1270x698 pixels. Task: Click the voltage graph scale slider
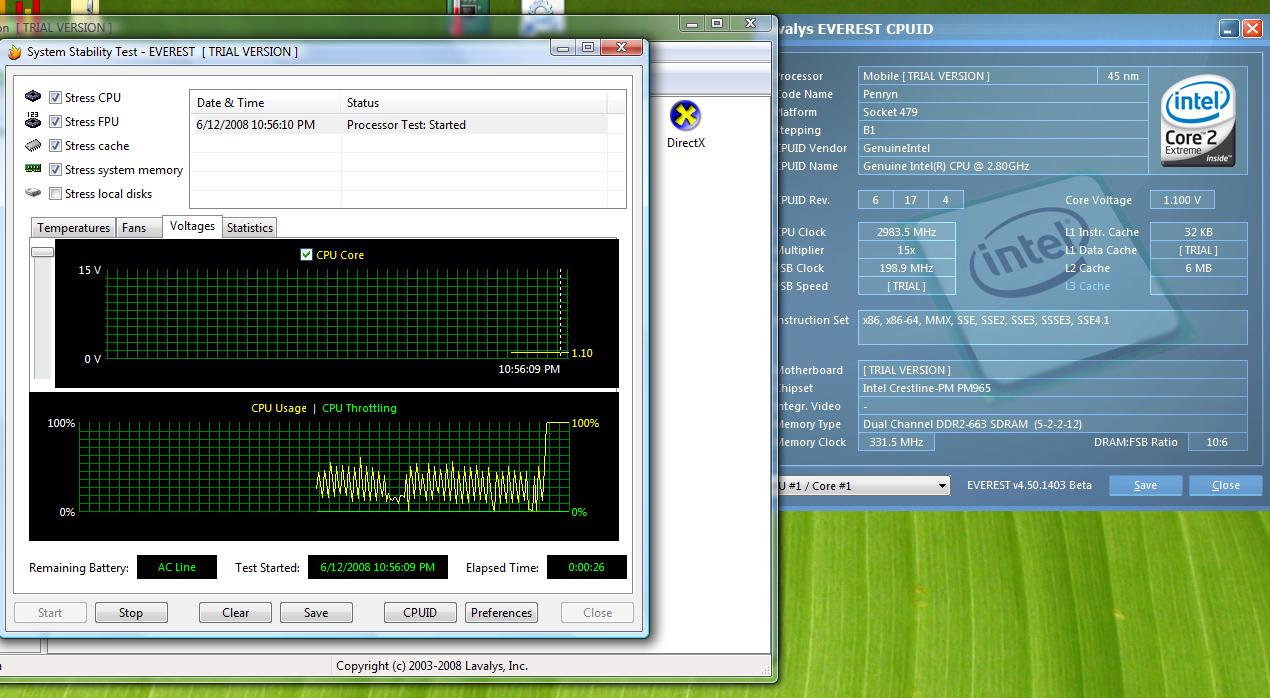tap(42, 252)
